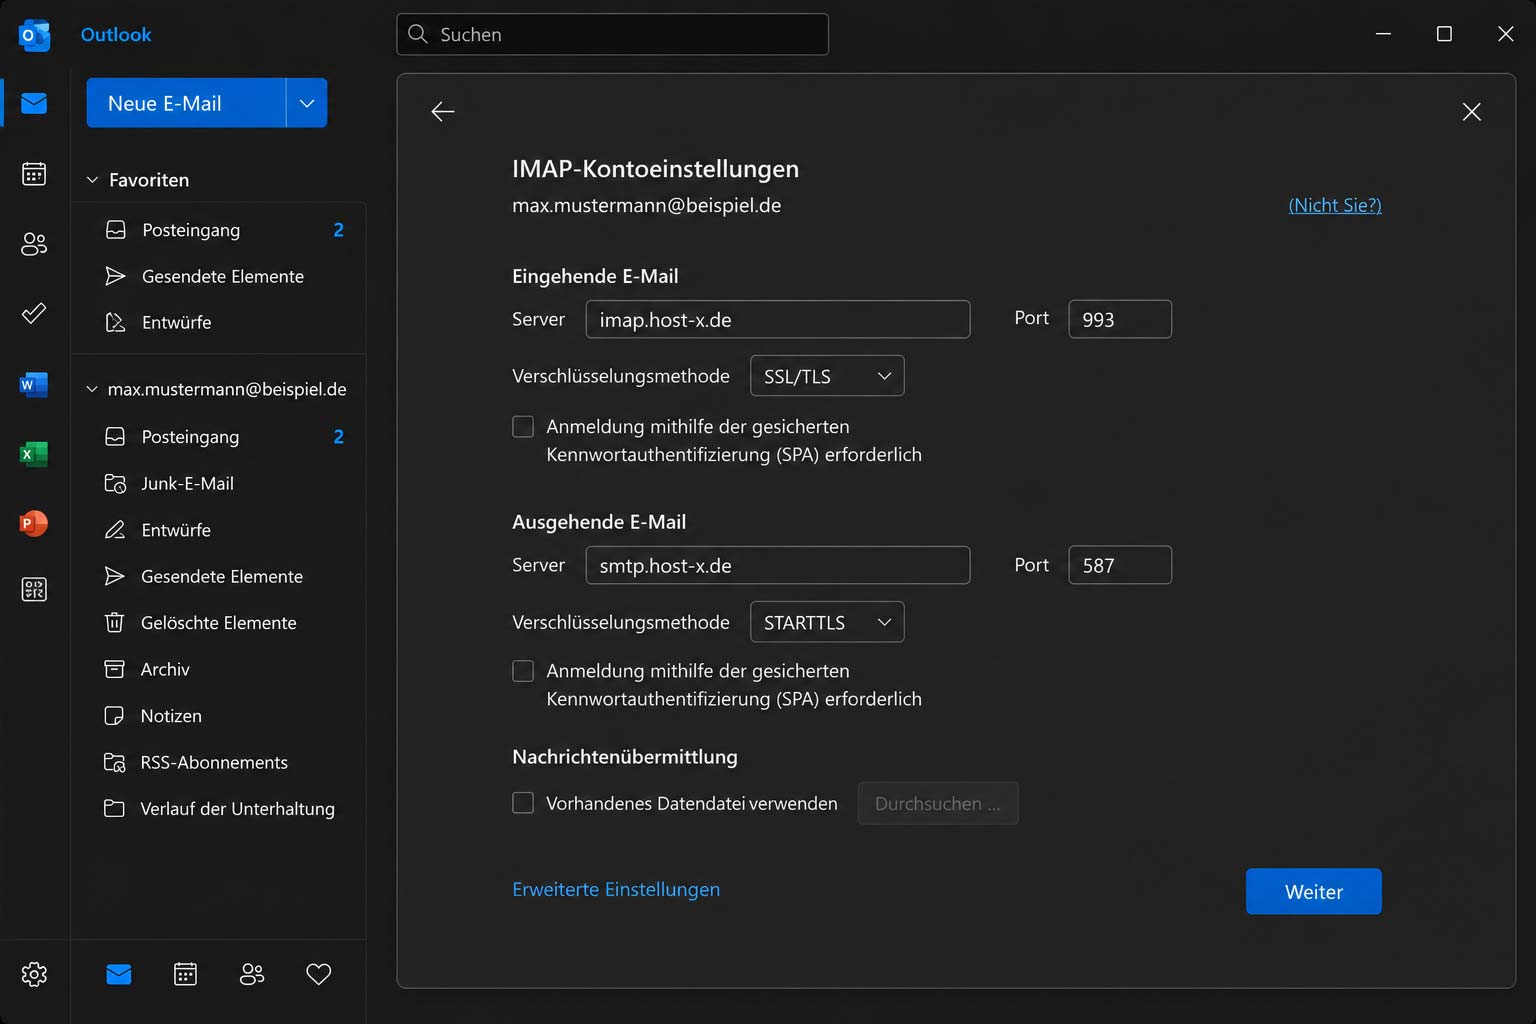1536x1024 pixels.
Task: Open the More apps grid icon
Action: pos(34,589)
